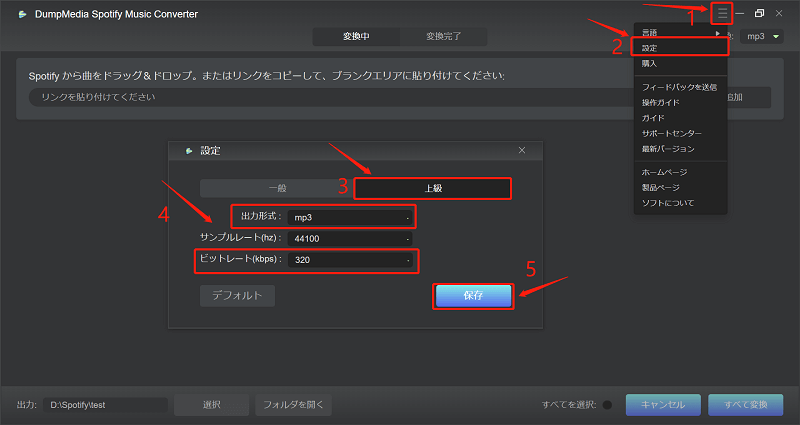The image size is (800, 425).
Task: Restore down the DumpMedia window
Action: pyautogui.click(x=759, y=14)
